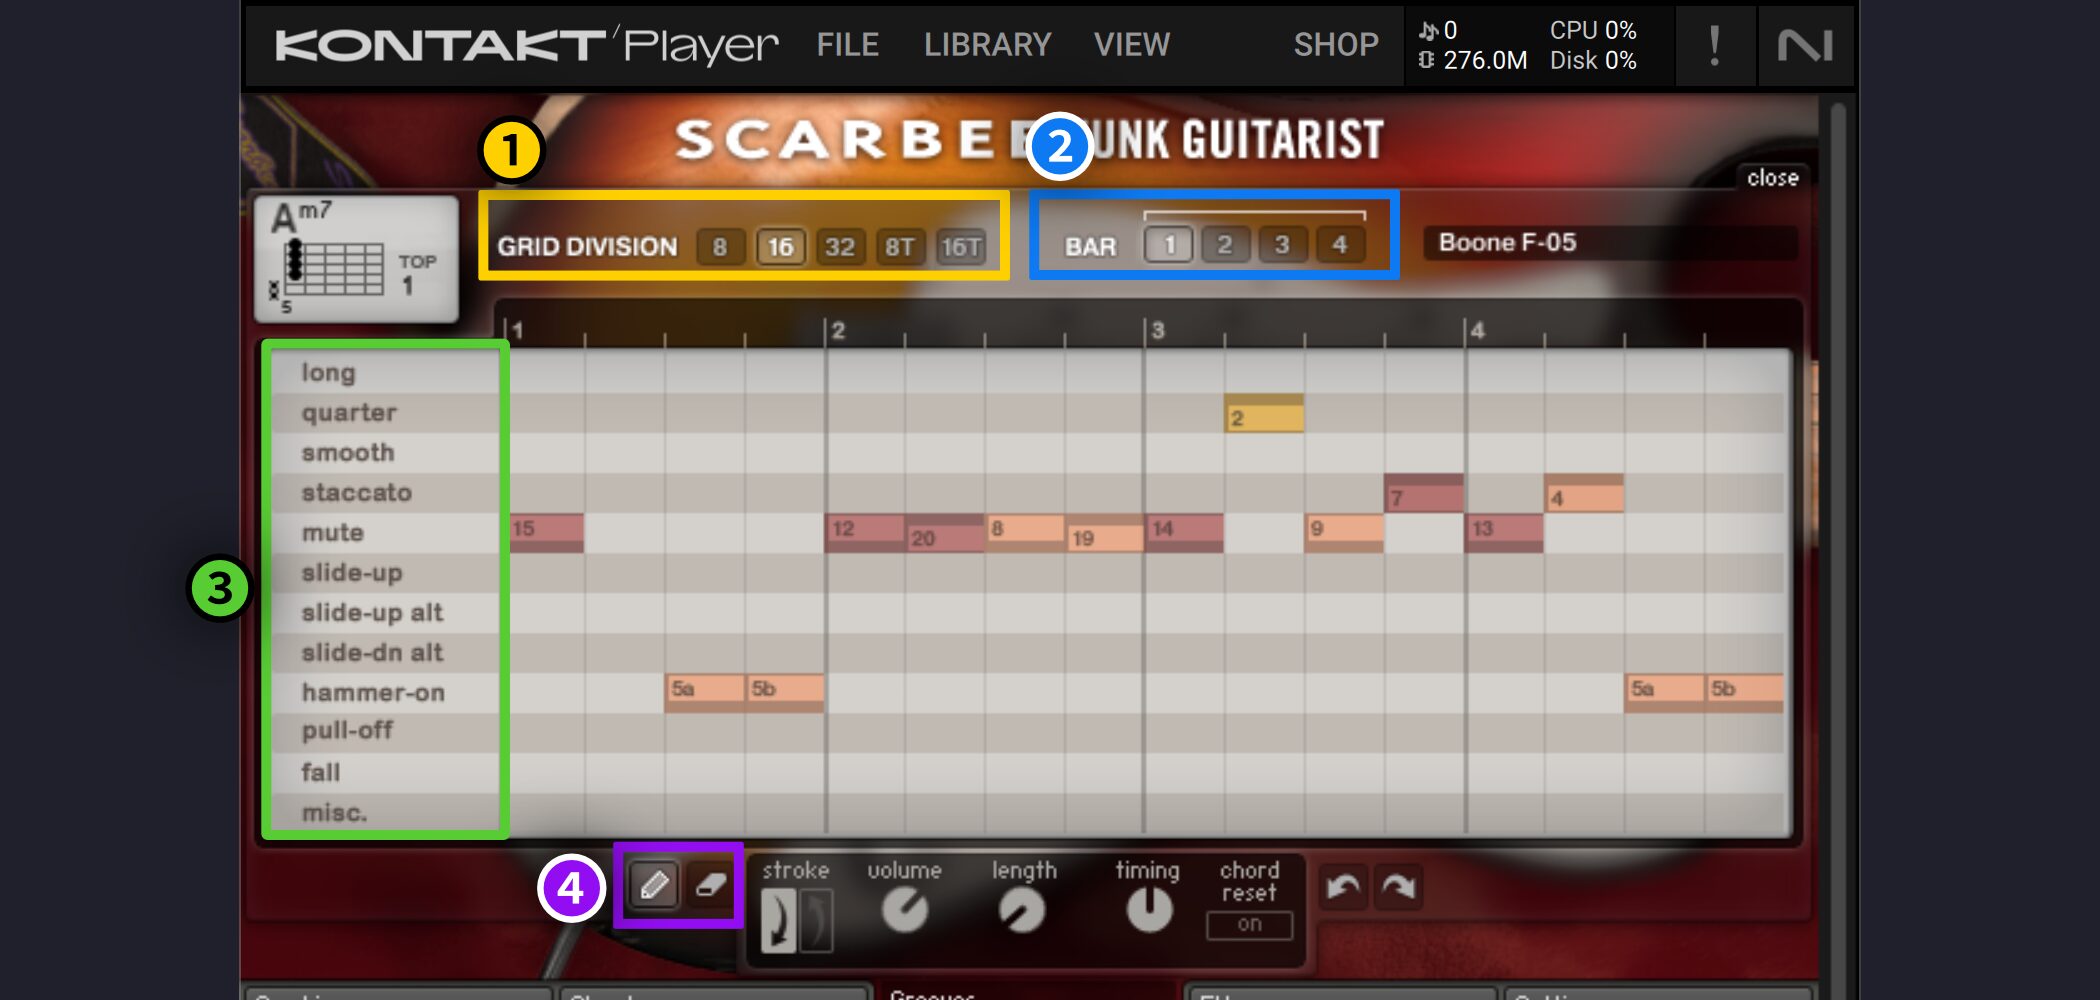Select bar 4 button
This screenshot has width=2100, height=1000.
pyautogui.click(x=1340, y=244)
